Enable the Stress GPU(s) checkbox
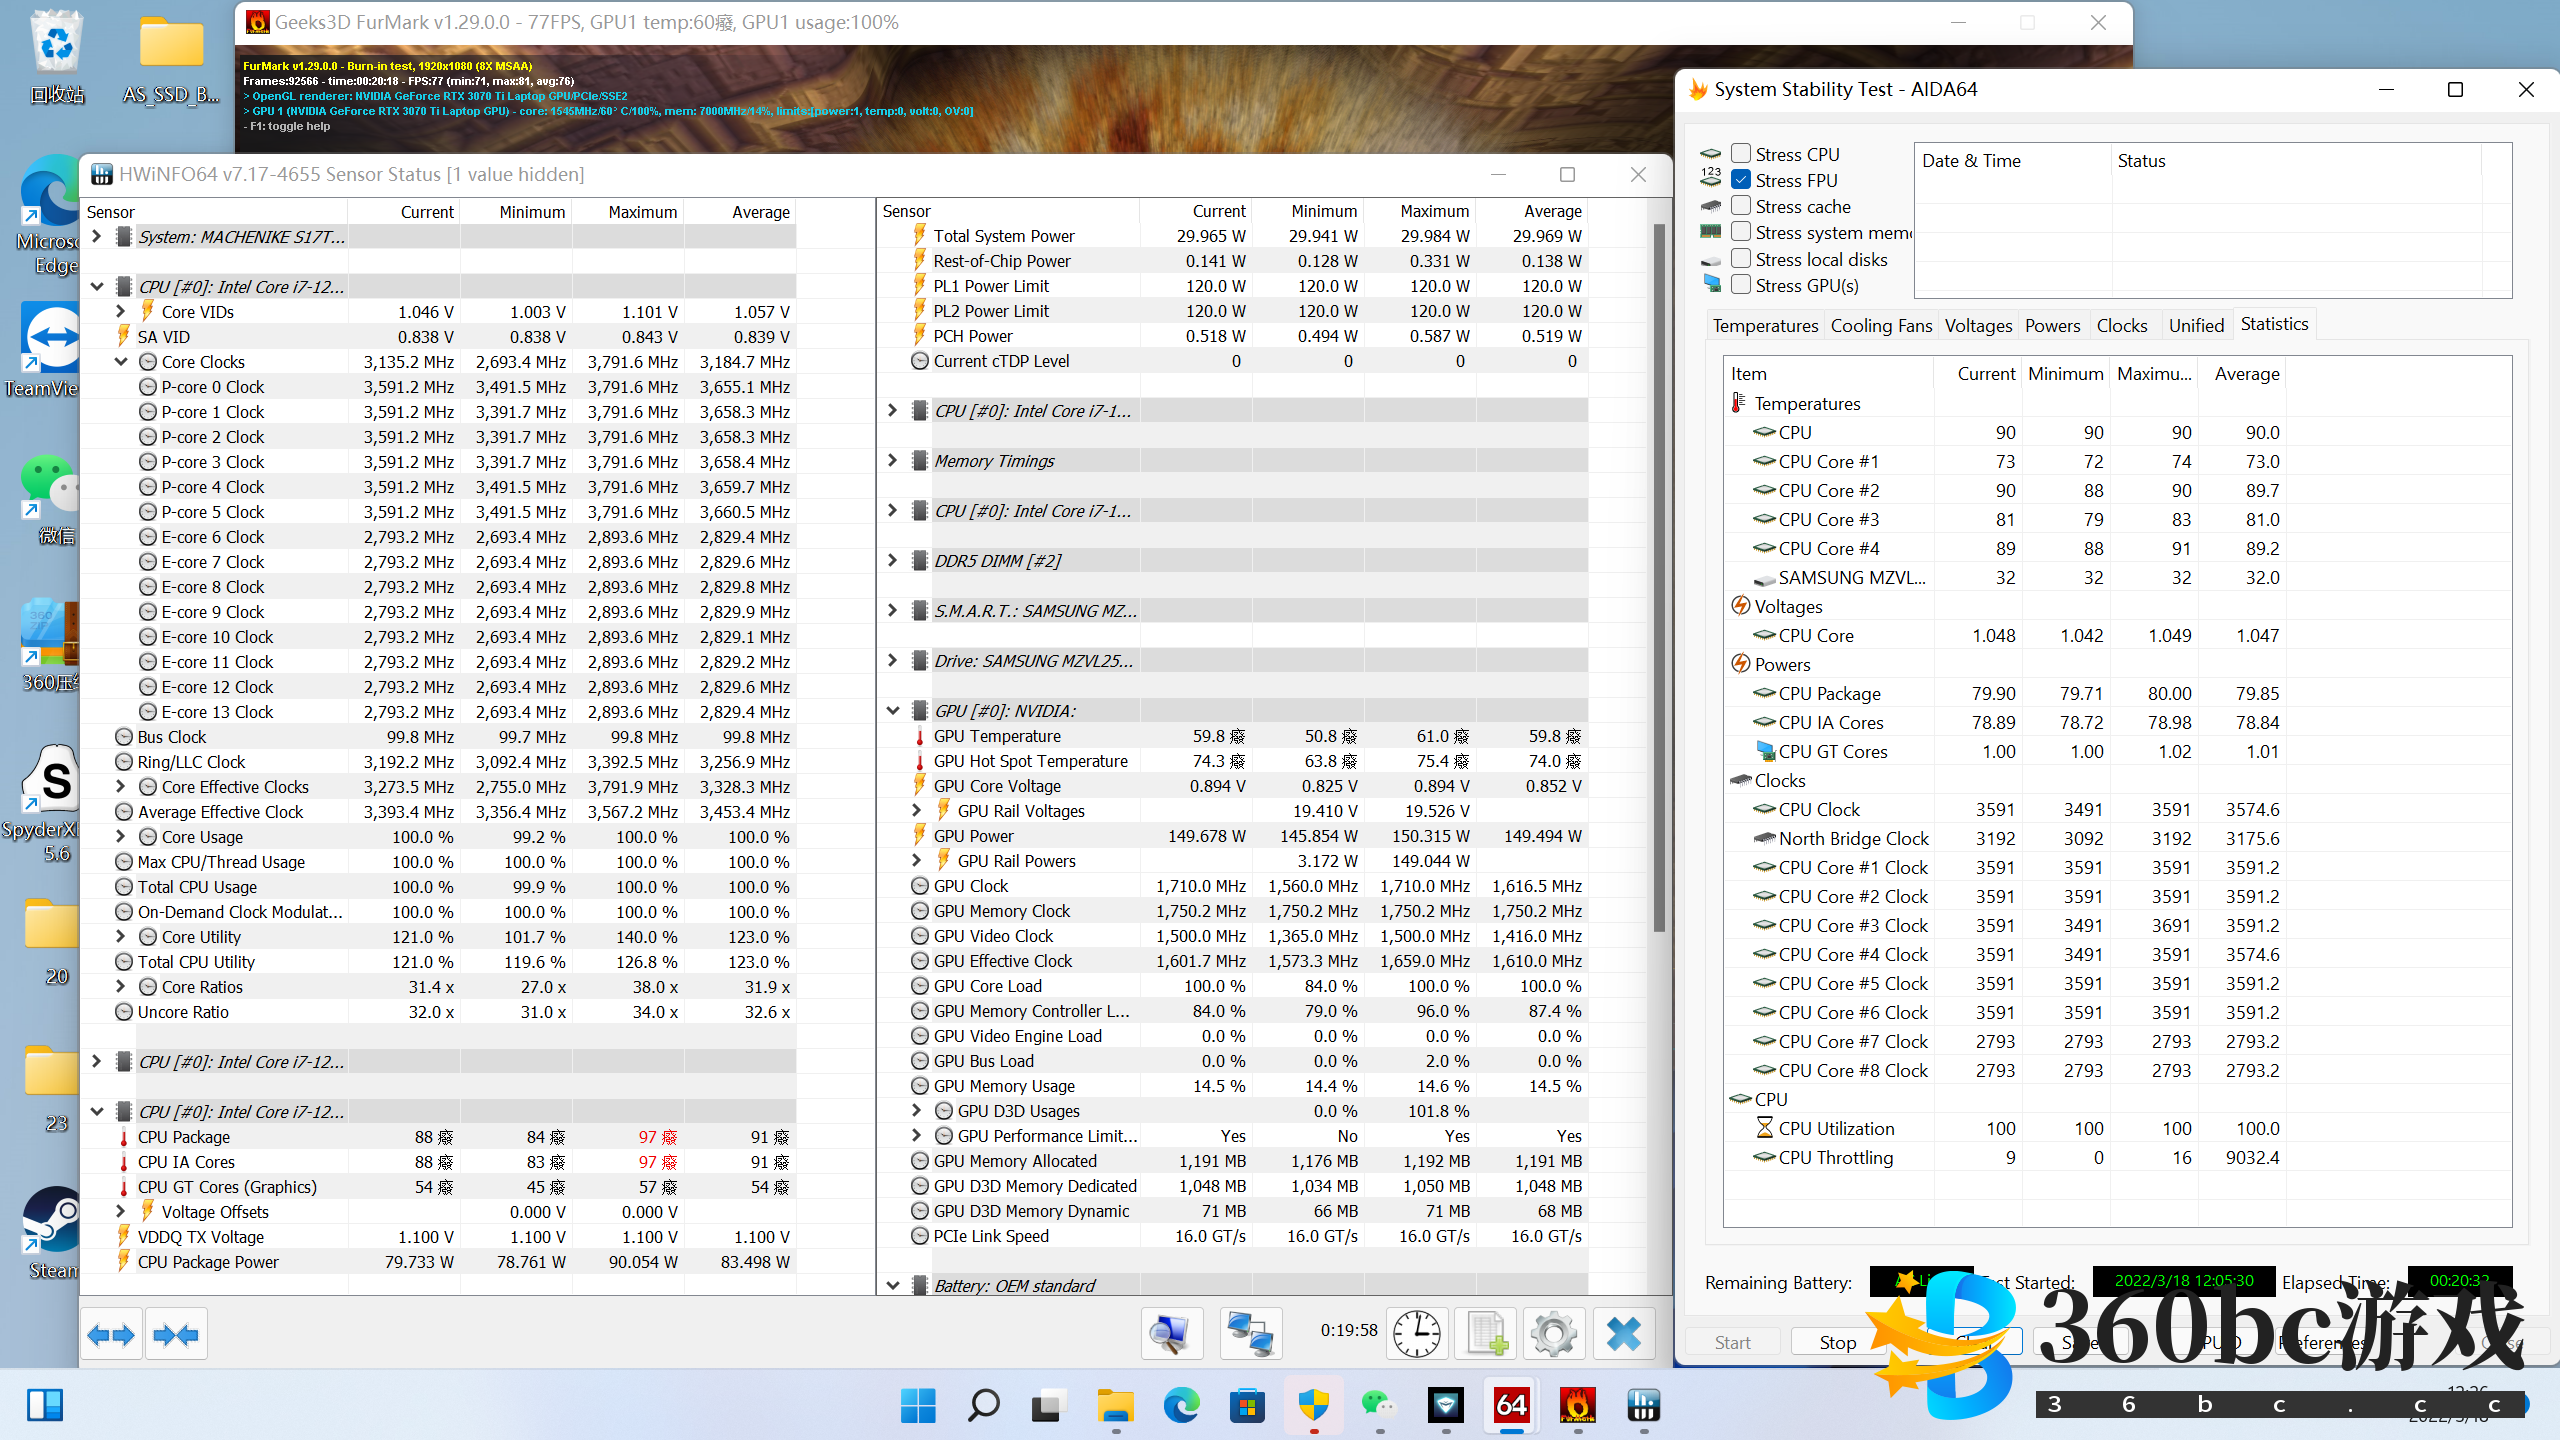The height and width of the screenshot is (1440, 2560). (1741, 285)
